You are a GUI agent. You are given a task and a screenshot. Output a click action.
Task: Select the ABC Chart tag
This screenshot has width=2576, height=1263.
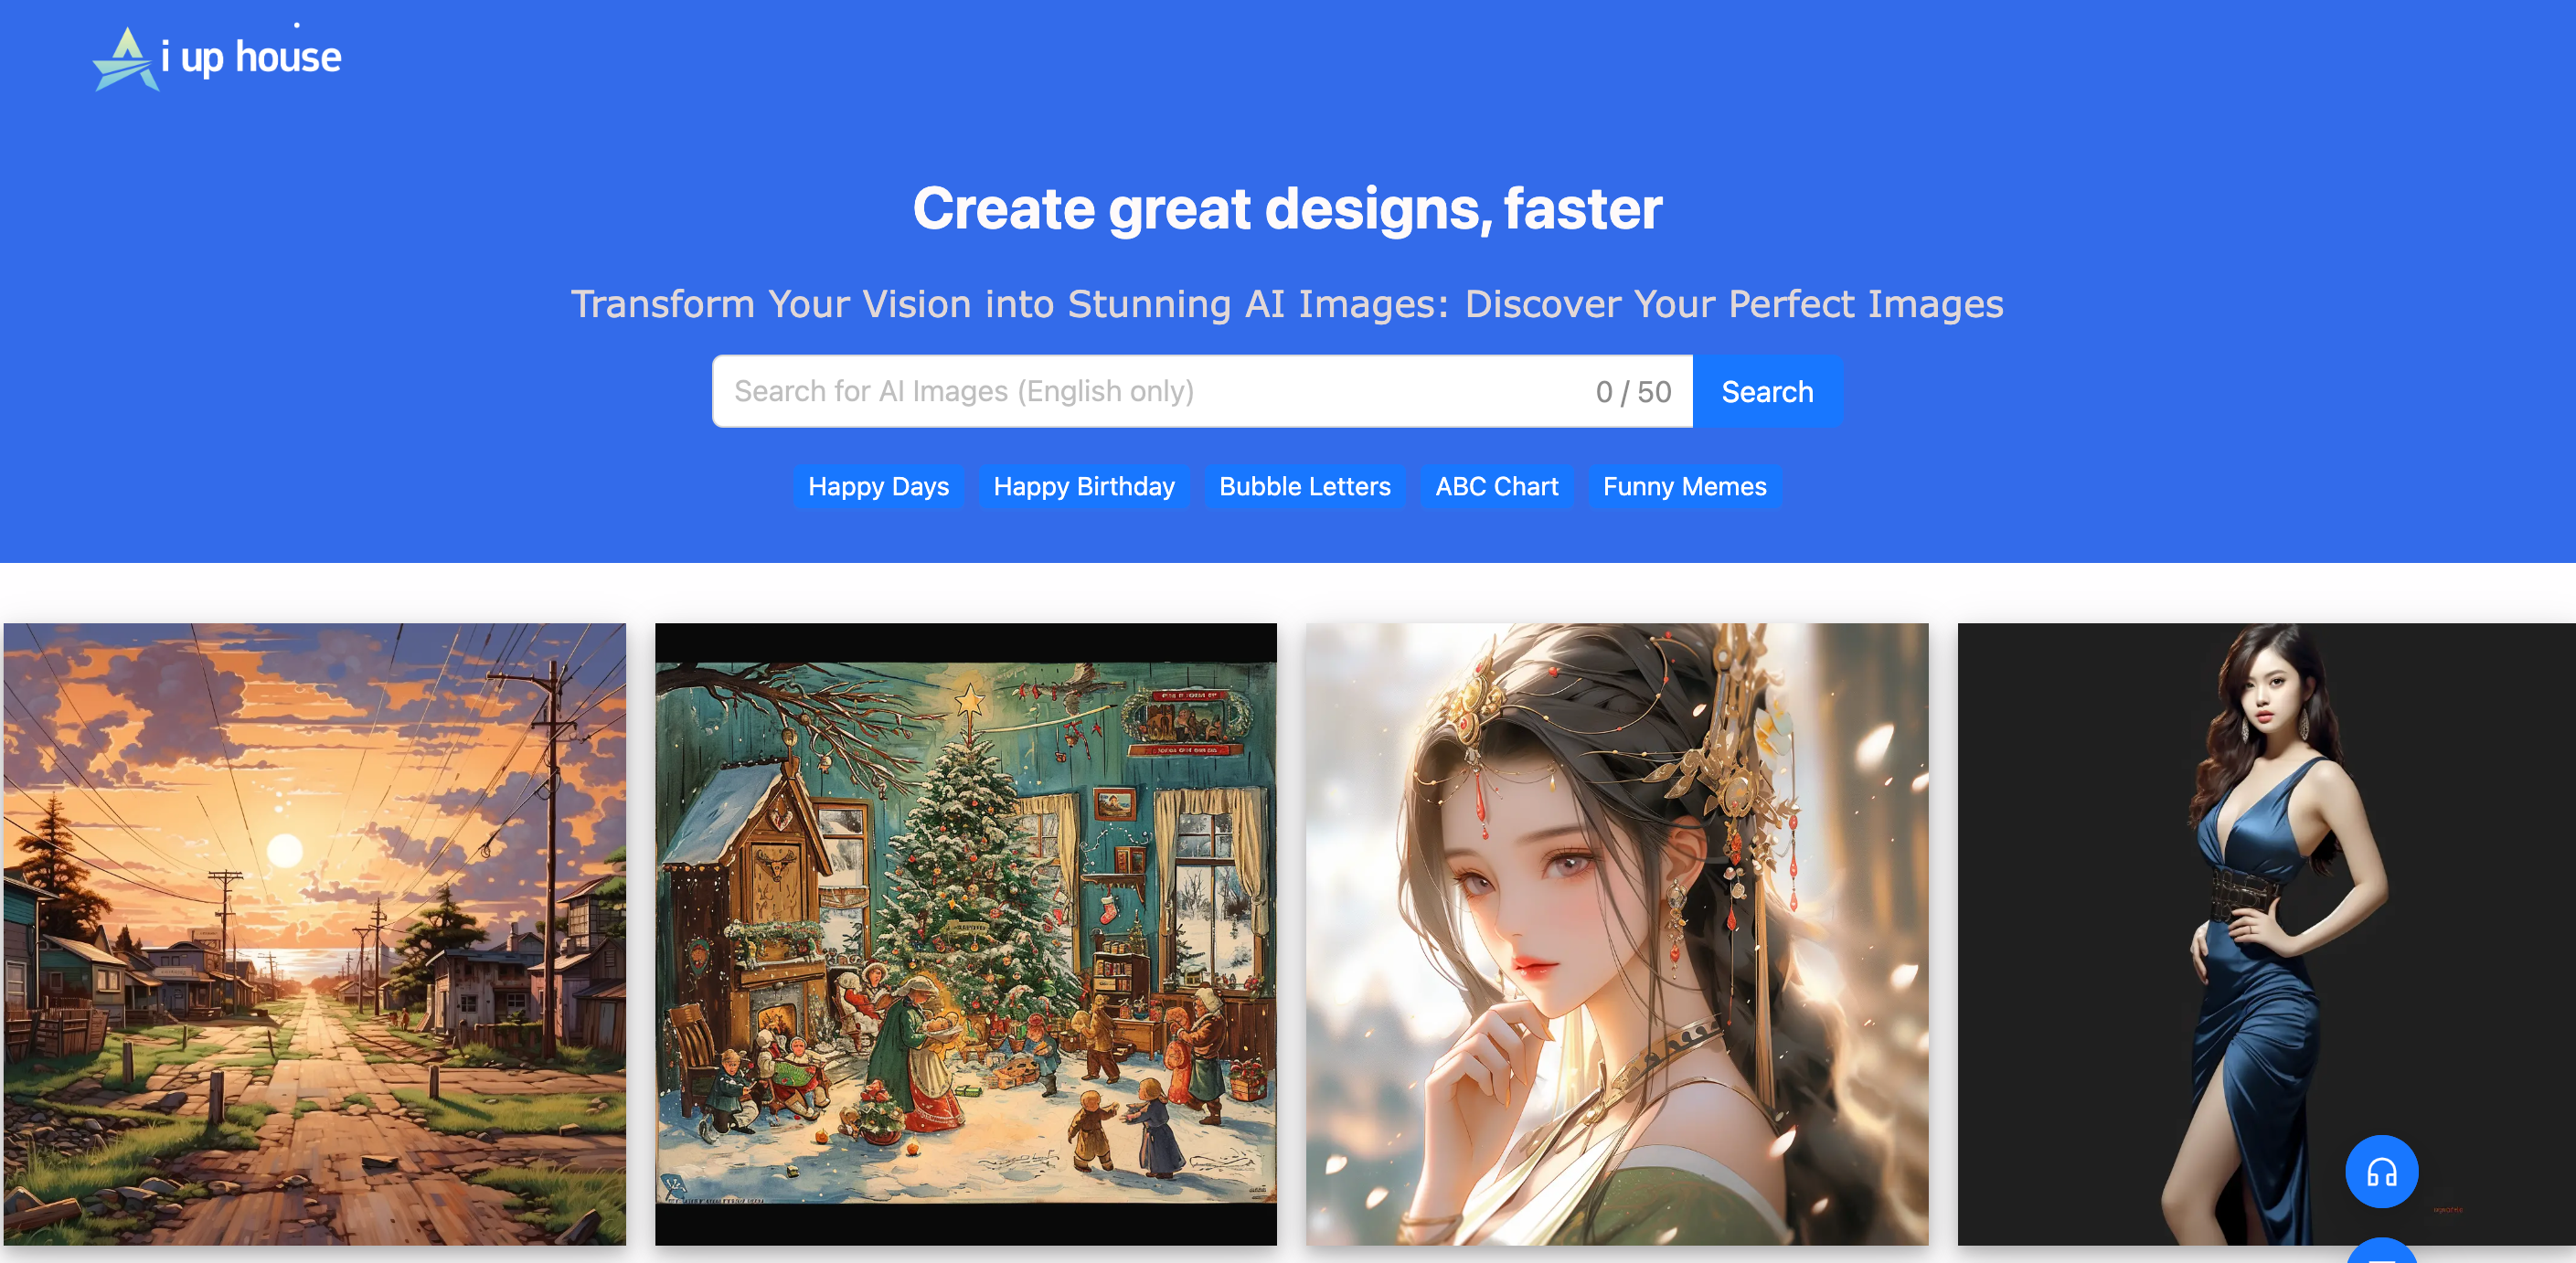[x=1496, y=487]
